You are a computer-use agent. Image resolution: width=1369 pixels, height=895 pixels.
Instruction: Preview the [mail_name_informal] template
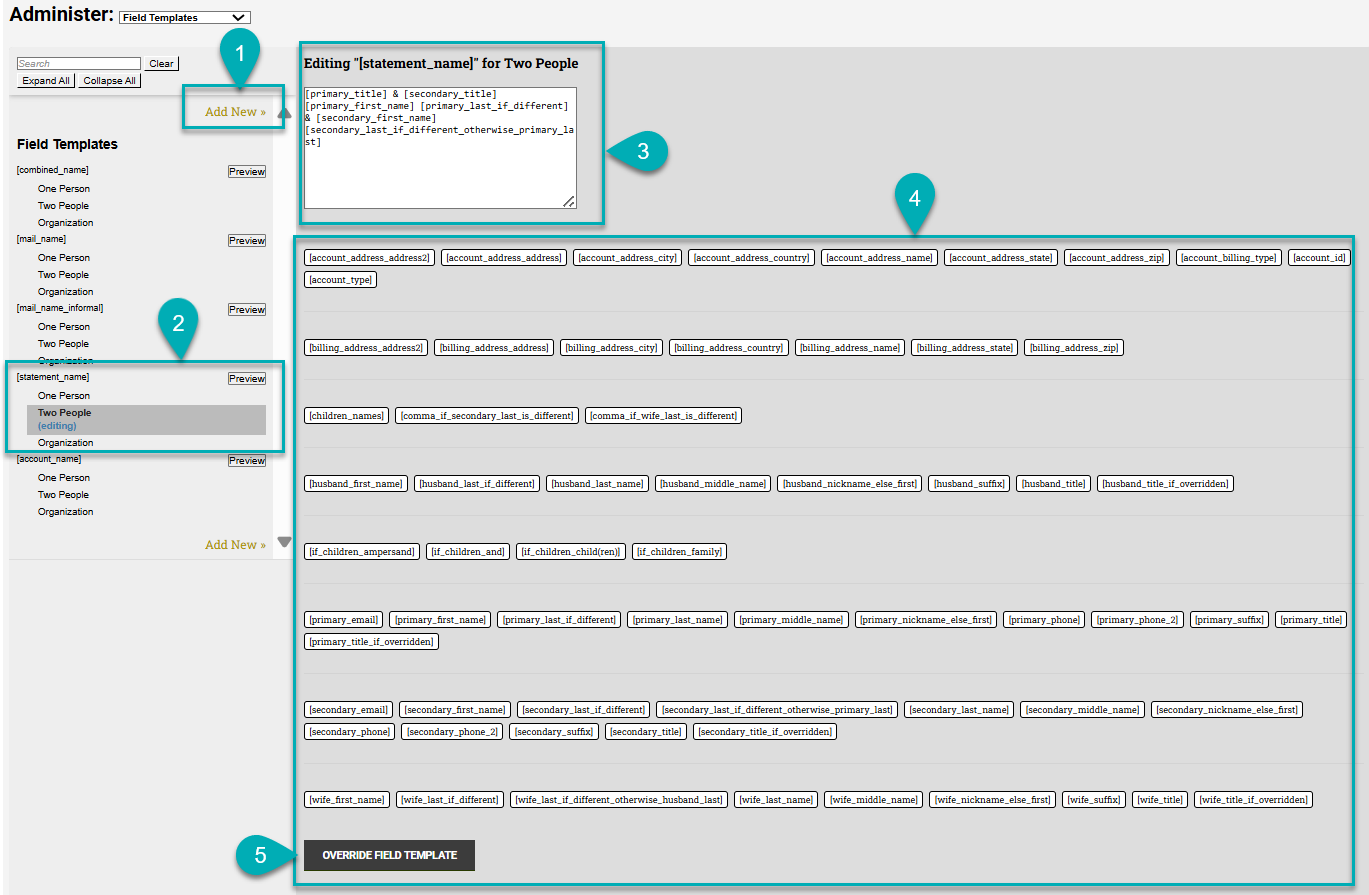coord(246,309)
